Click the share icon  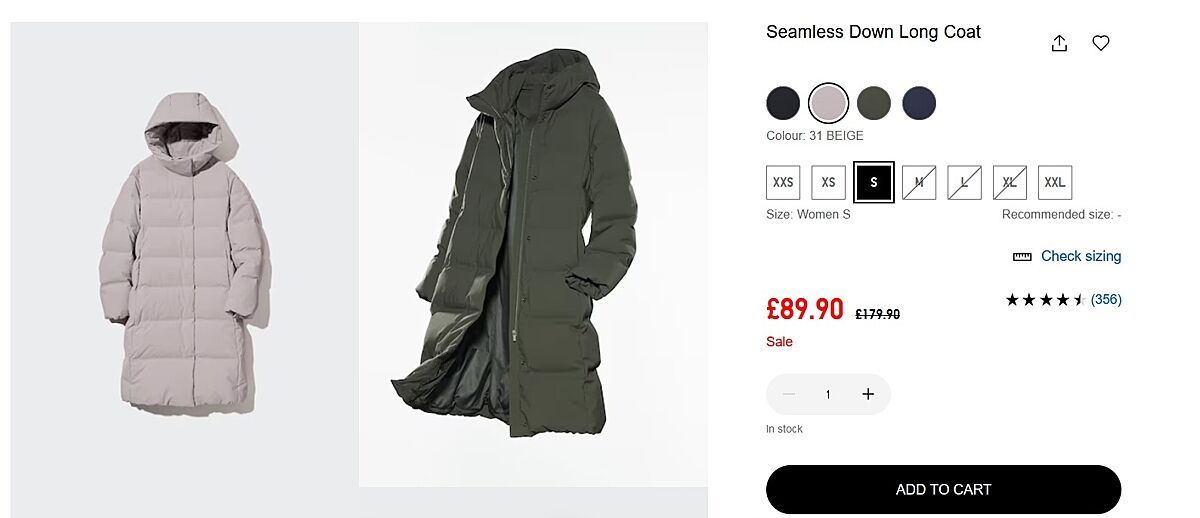[x=1059, y=43]
